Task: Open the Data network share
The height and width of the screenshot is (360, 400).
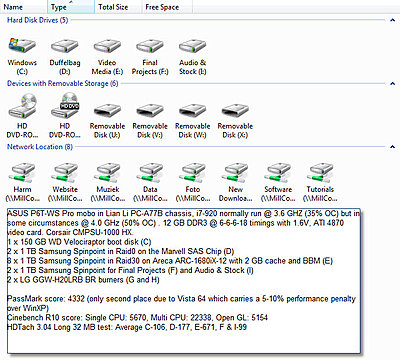Action: click(150, 182)
